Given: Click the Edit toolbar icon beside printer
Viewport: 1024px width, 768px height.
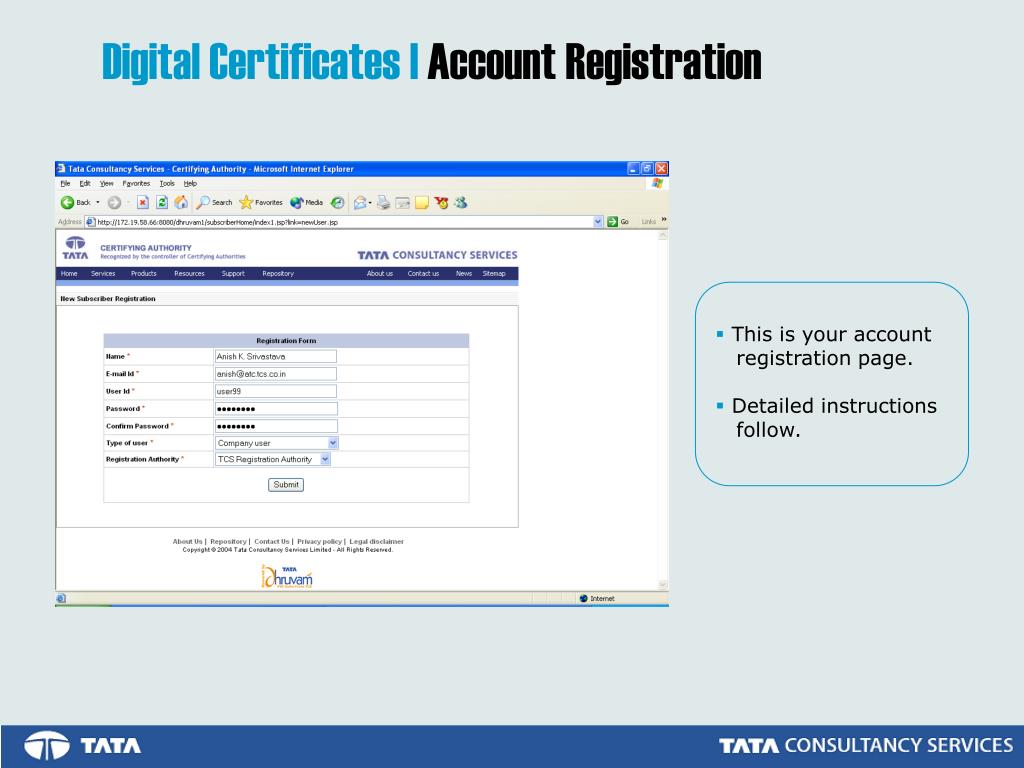Looking at the screenshot, I should pos(403,202).
